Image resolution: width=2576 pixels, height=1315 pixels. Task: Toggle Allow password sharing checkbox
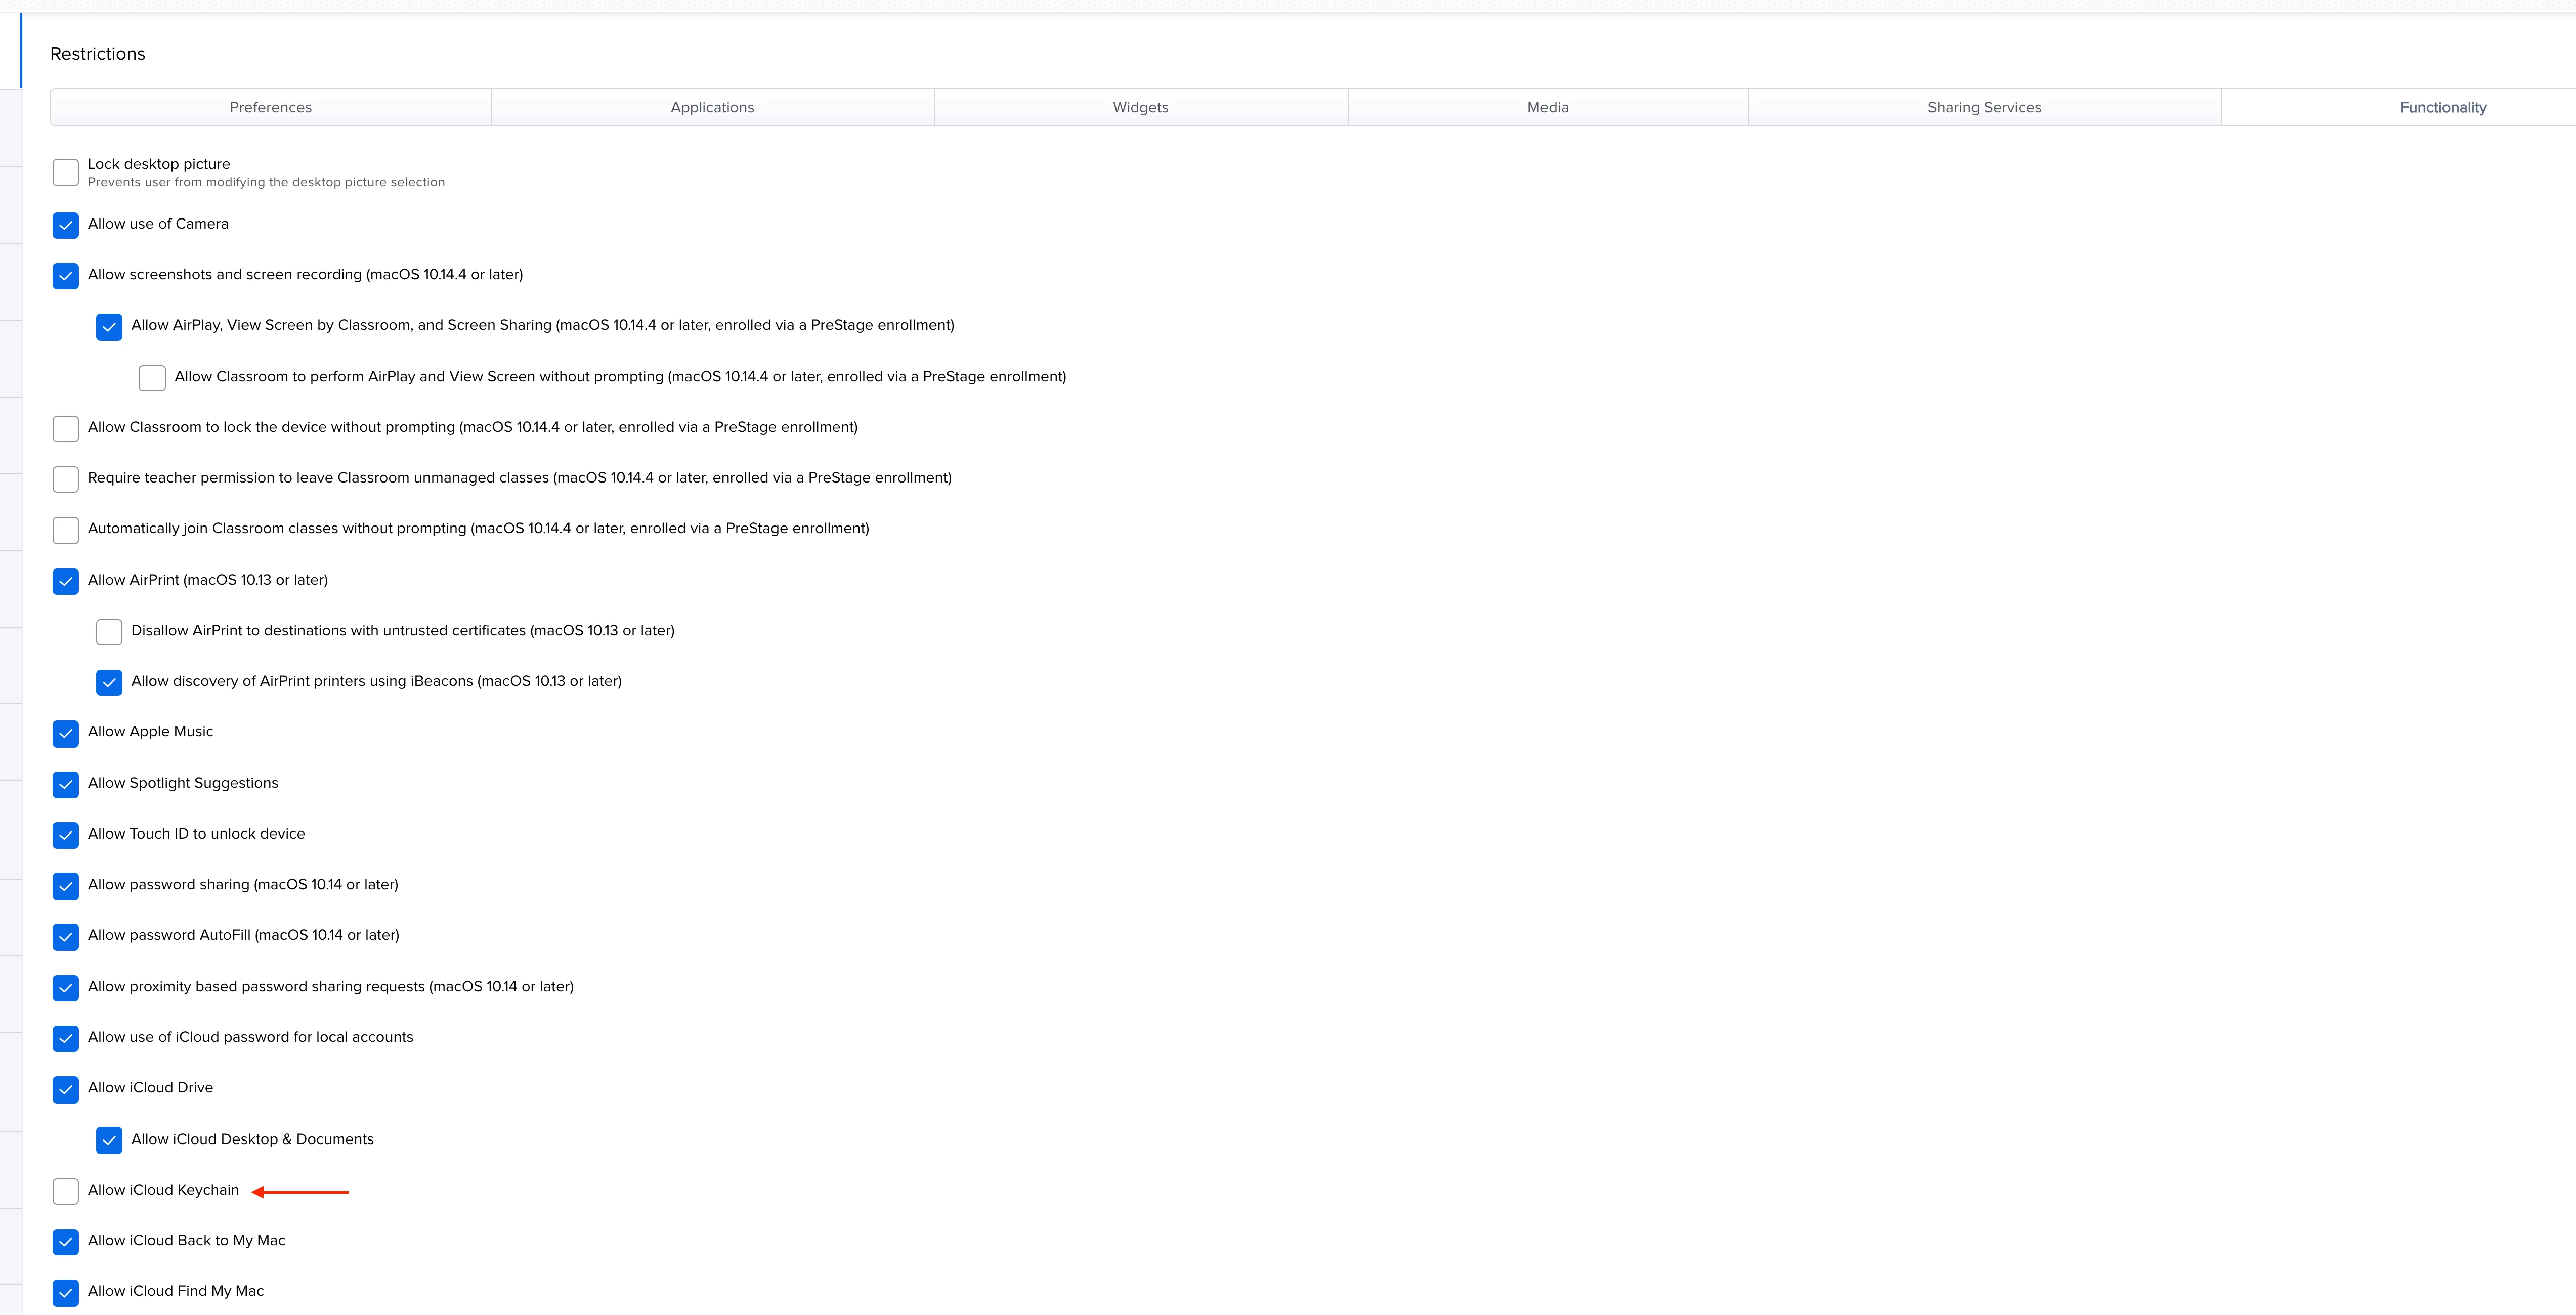tap(66, 886)
